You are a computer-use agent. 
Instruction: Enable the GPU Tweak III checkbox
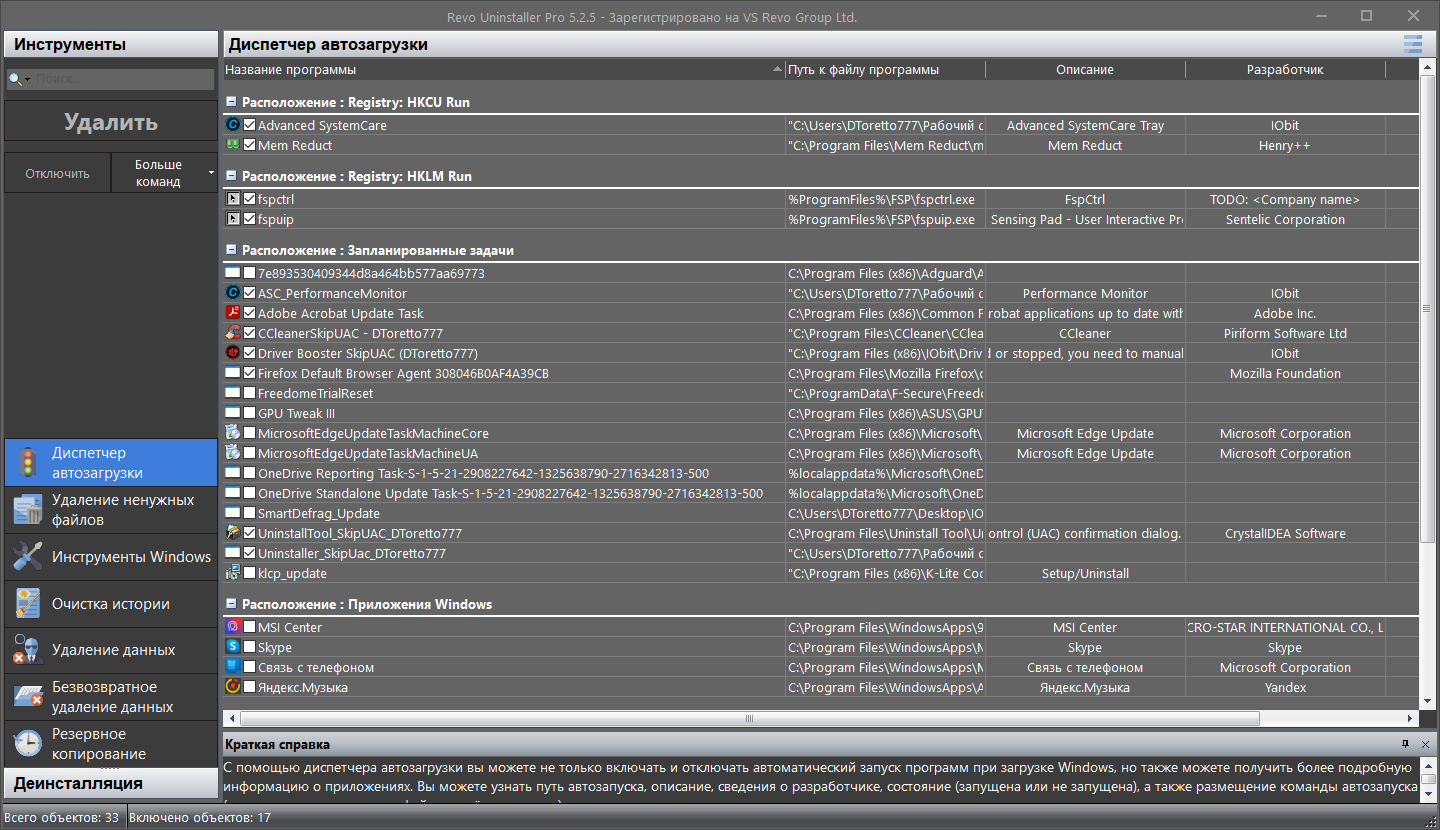pyautogui.click(x=250, y=413)
